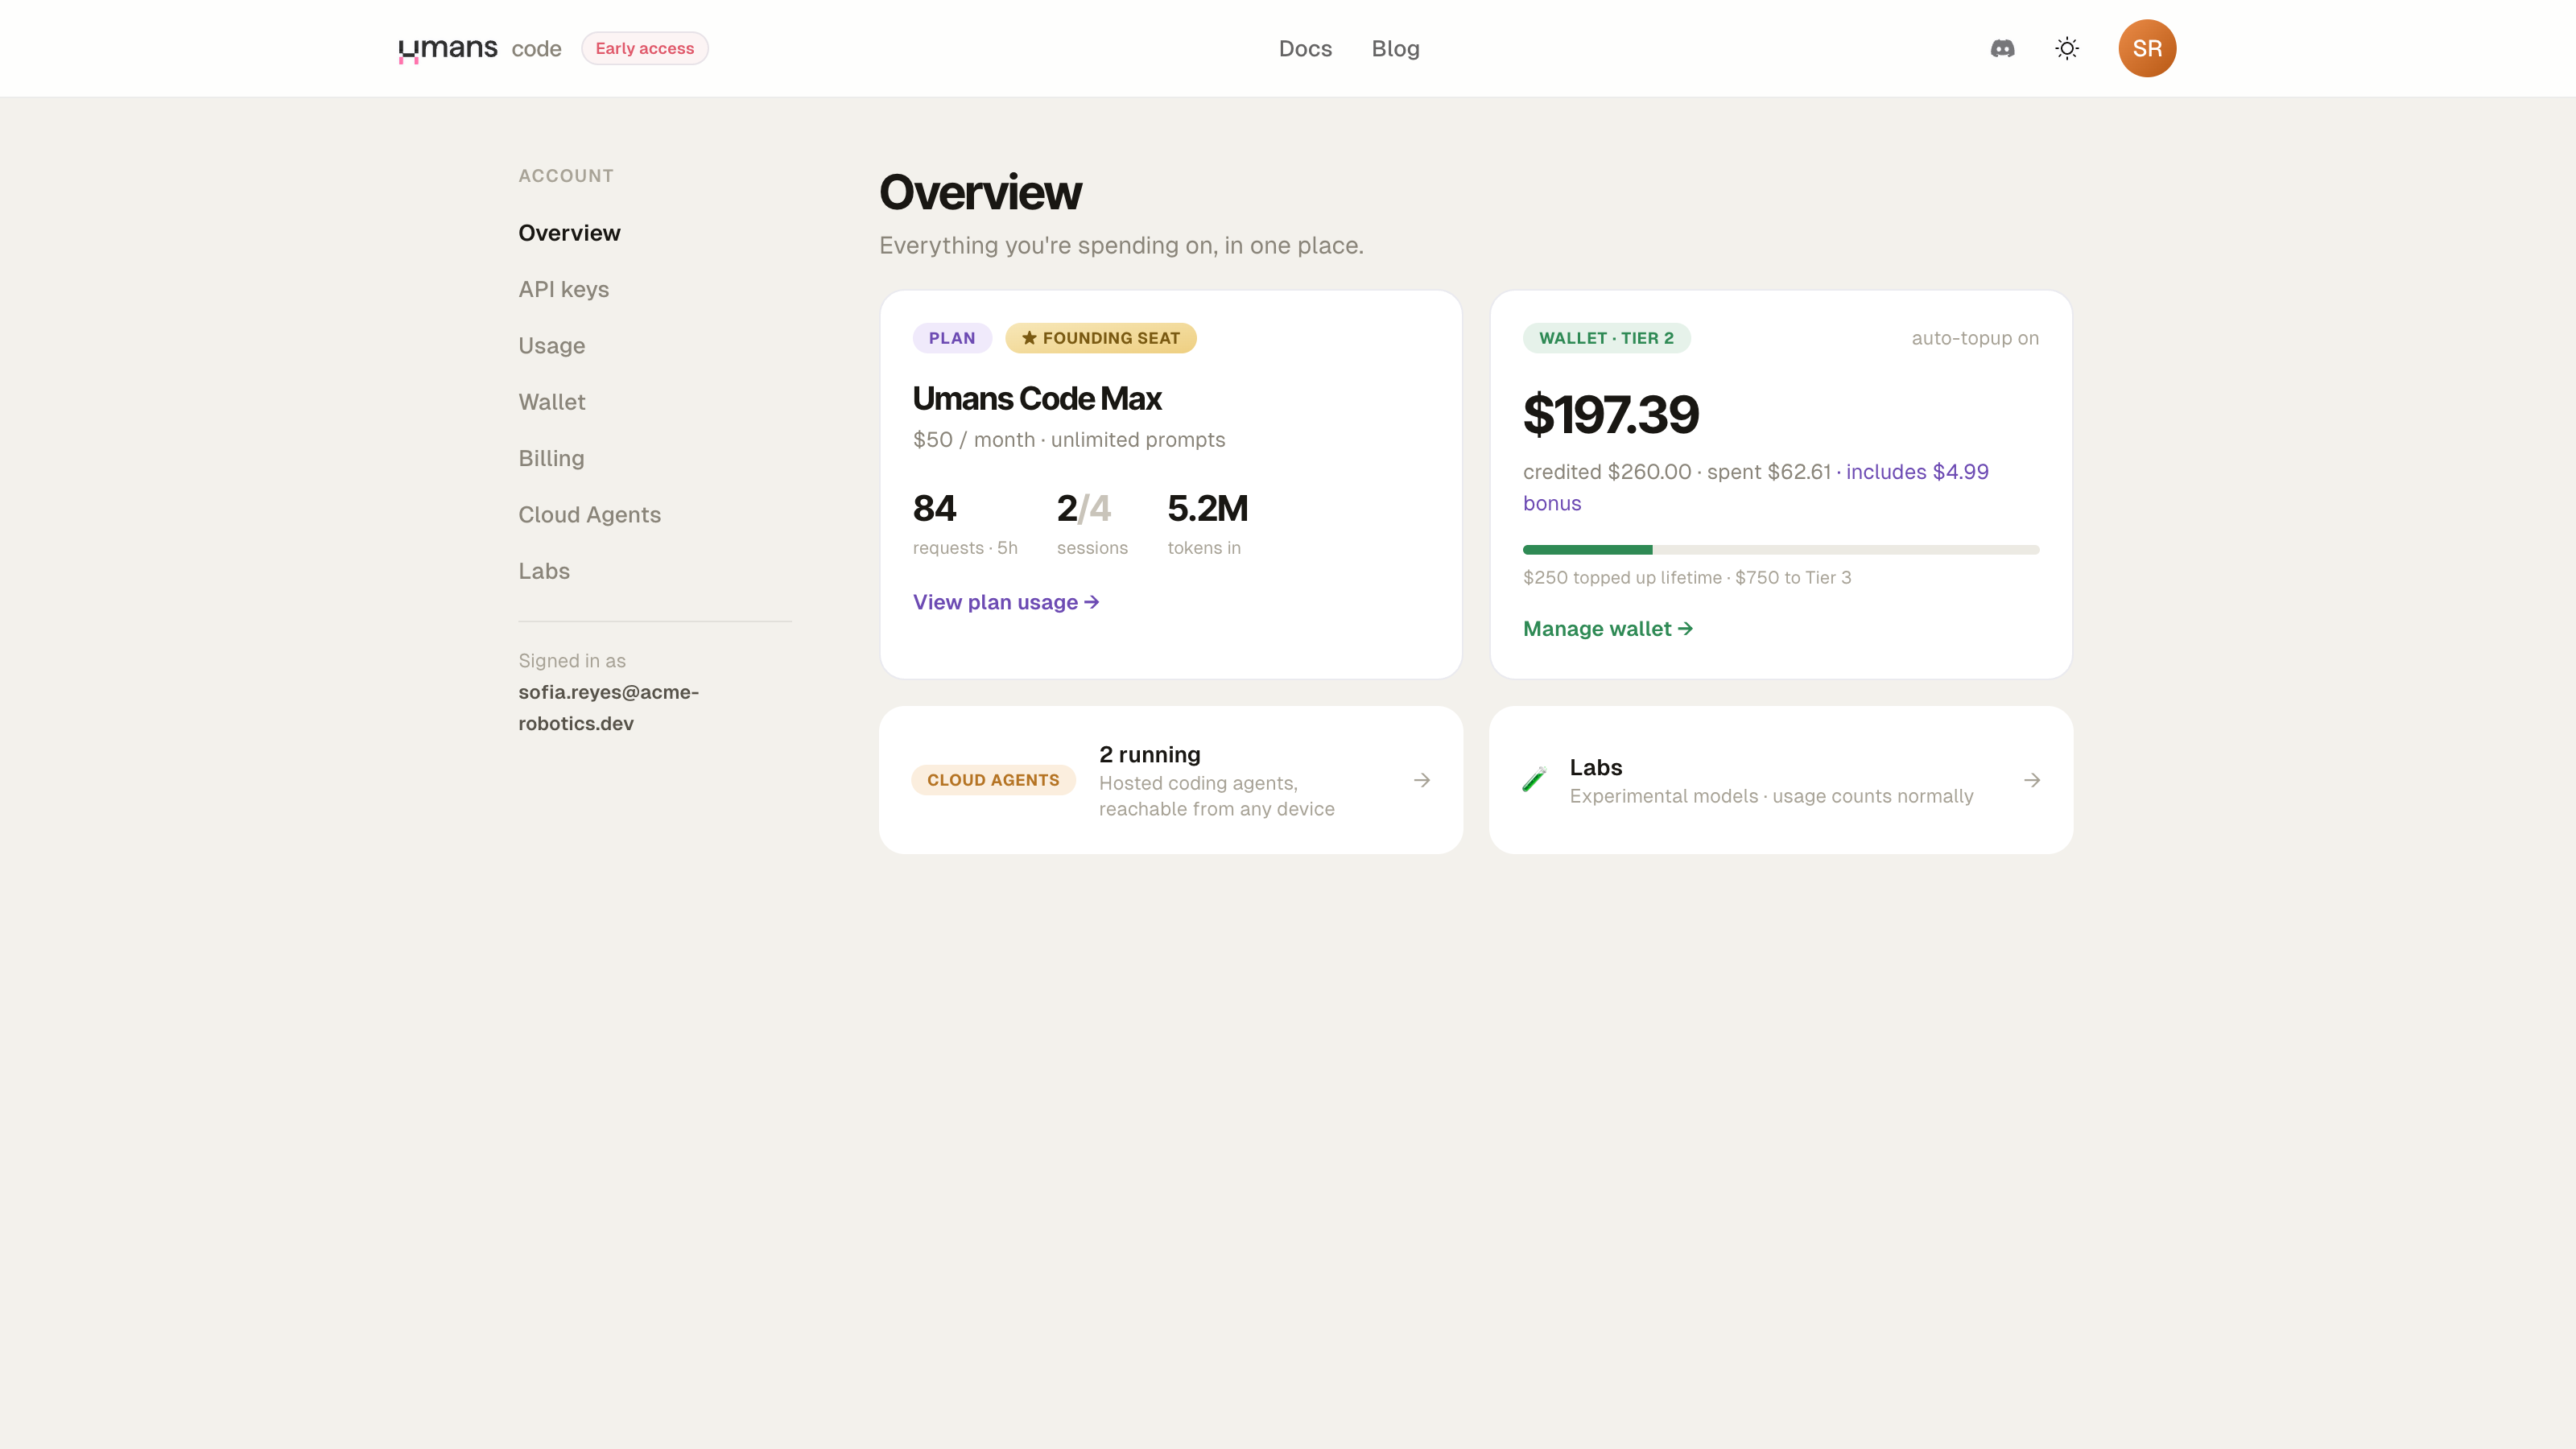Open the Discord community icon
2576x1449 pixels.
[2002, 48]
